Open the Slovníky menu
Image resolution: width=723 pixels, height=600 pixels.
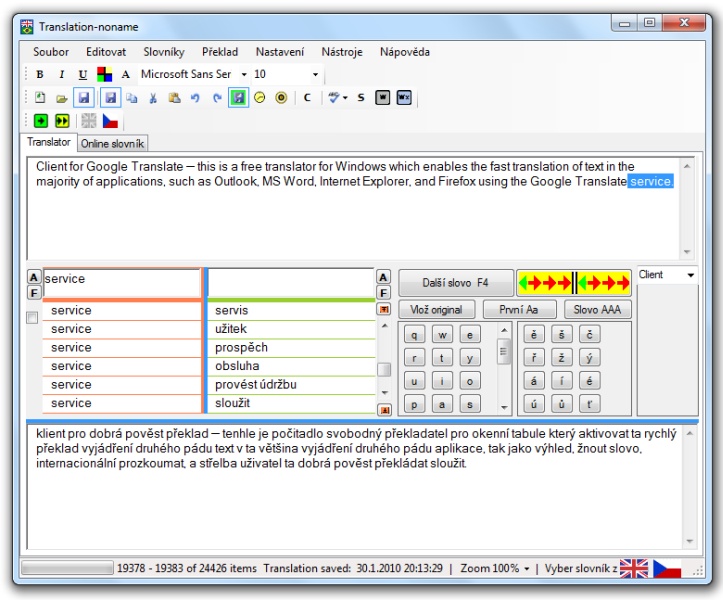164,52
